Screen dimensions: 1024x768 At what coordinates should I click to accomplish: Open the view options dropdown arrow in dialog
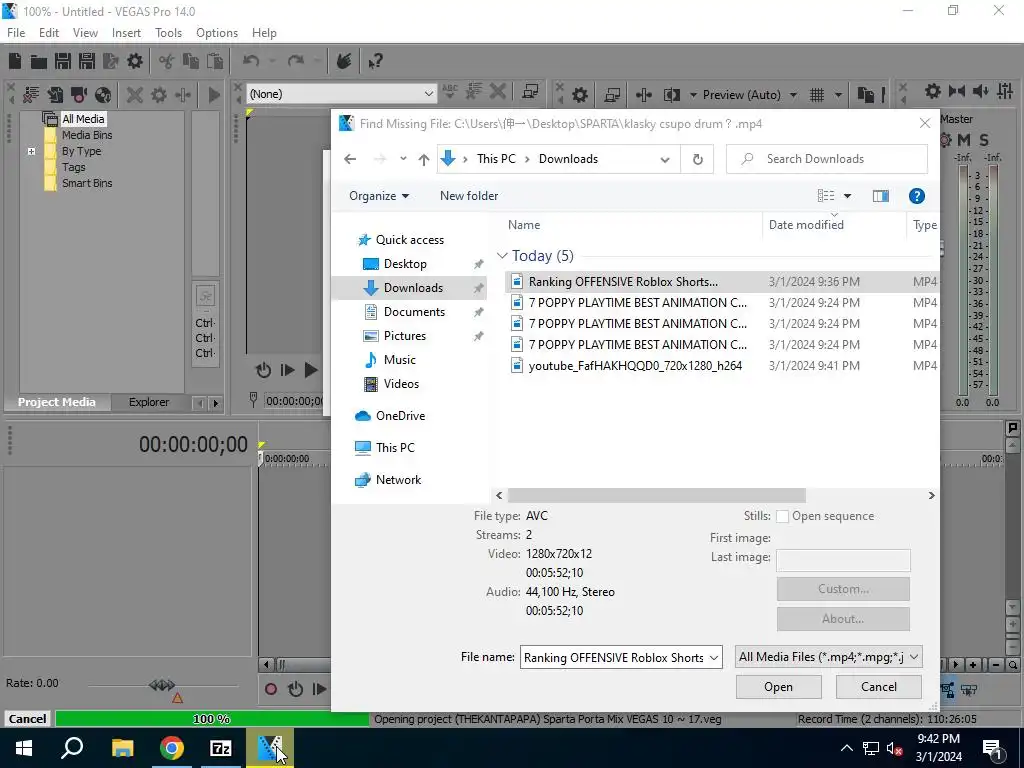coord(847,196)
